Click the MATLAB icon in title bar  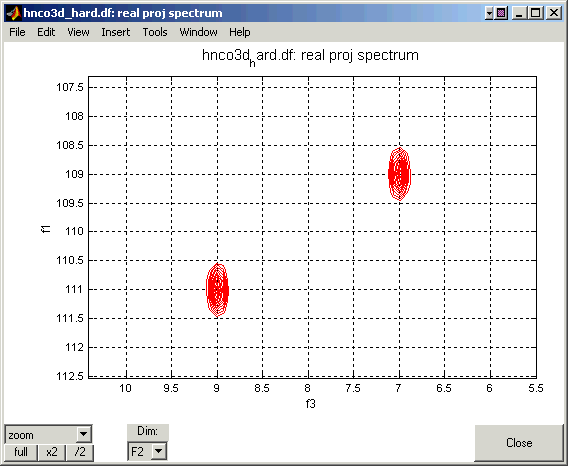14,13
